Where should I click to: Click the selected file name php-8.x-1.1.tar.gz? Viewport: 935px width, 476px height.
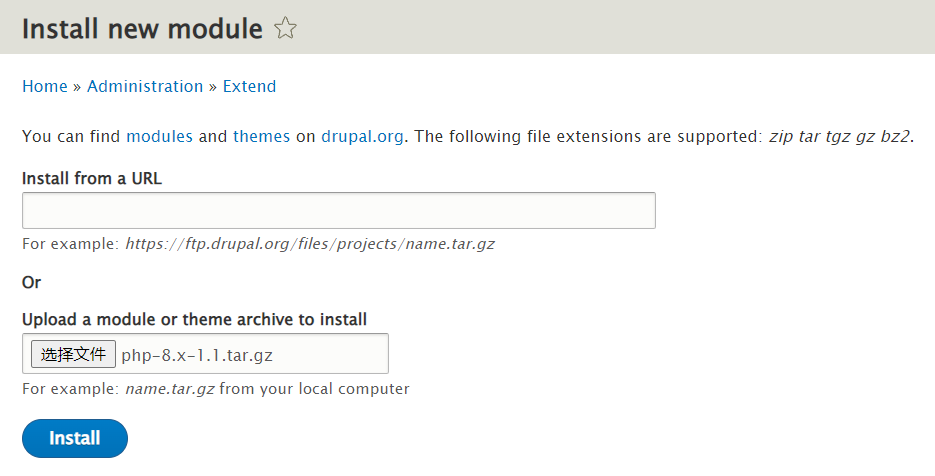[x=197, y=354]
